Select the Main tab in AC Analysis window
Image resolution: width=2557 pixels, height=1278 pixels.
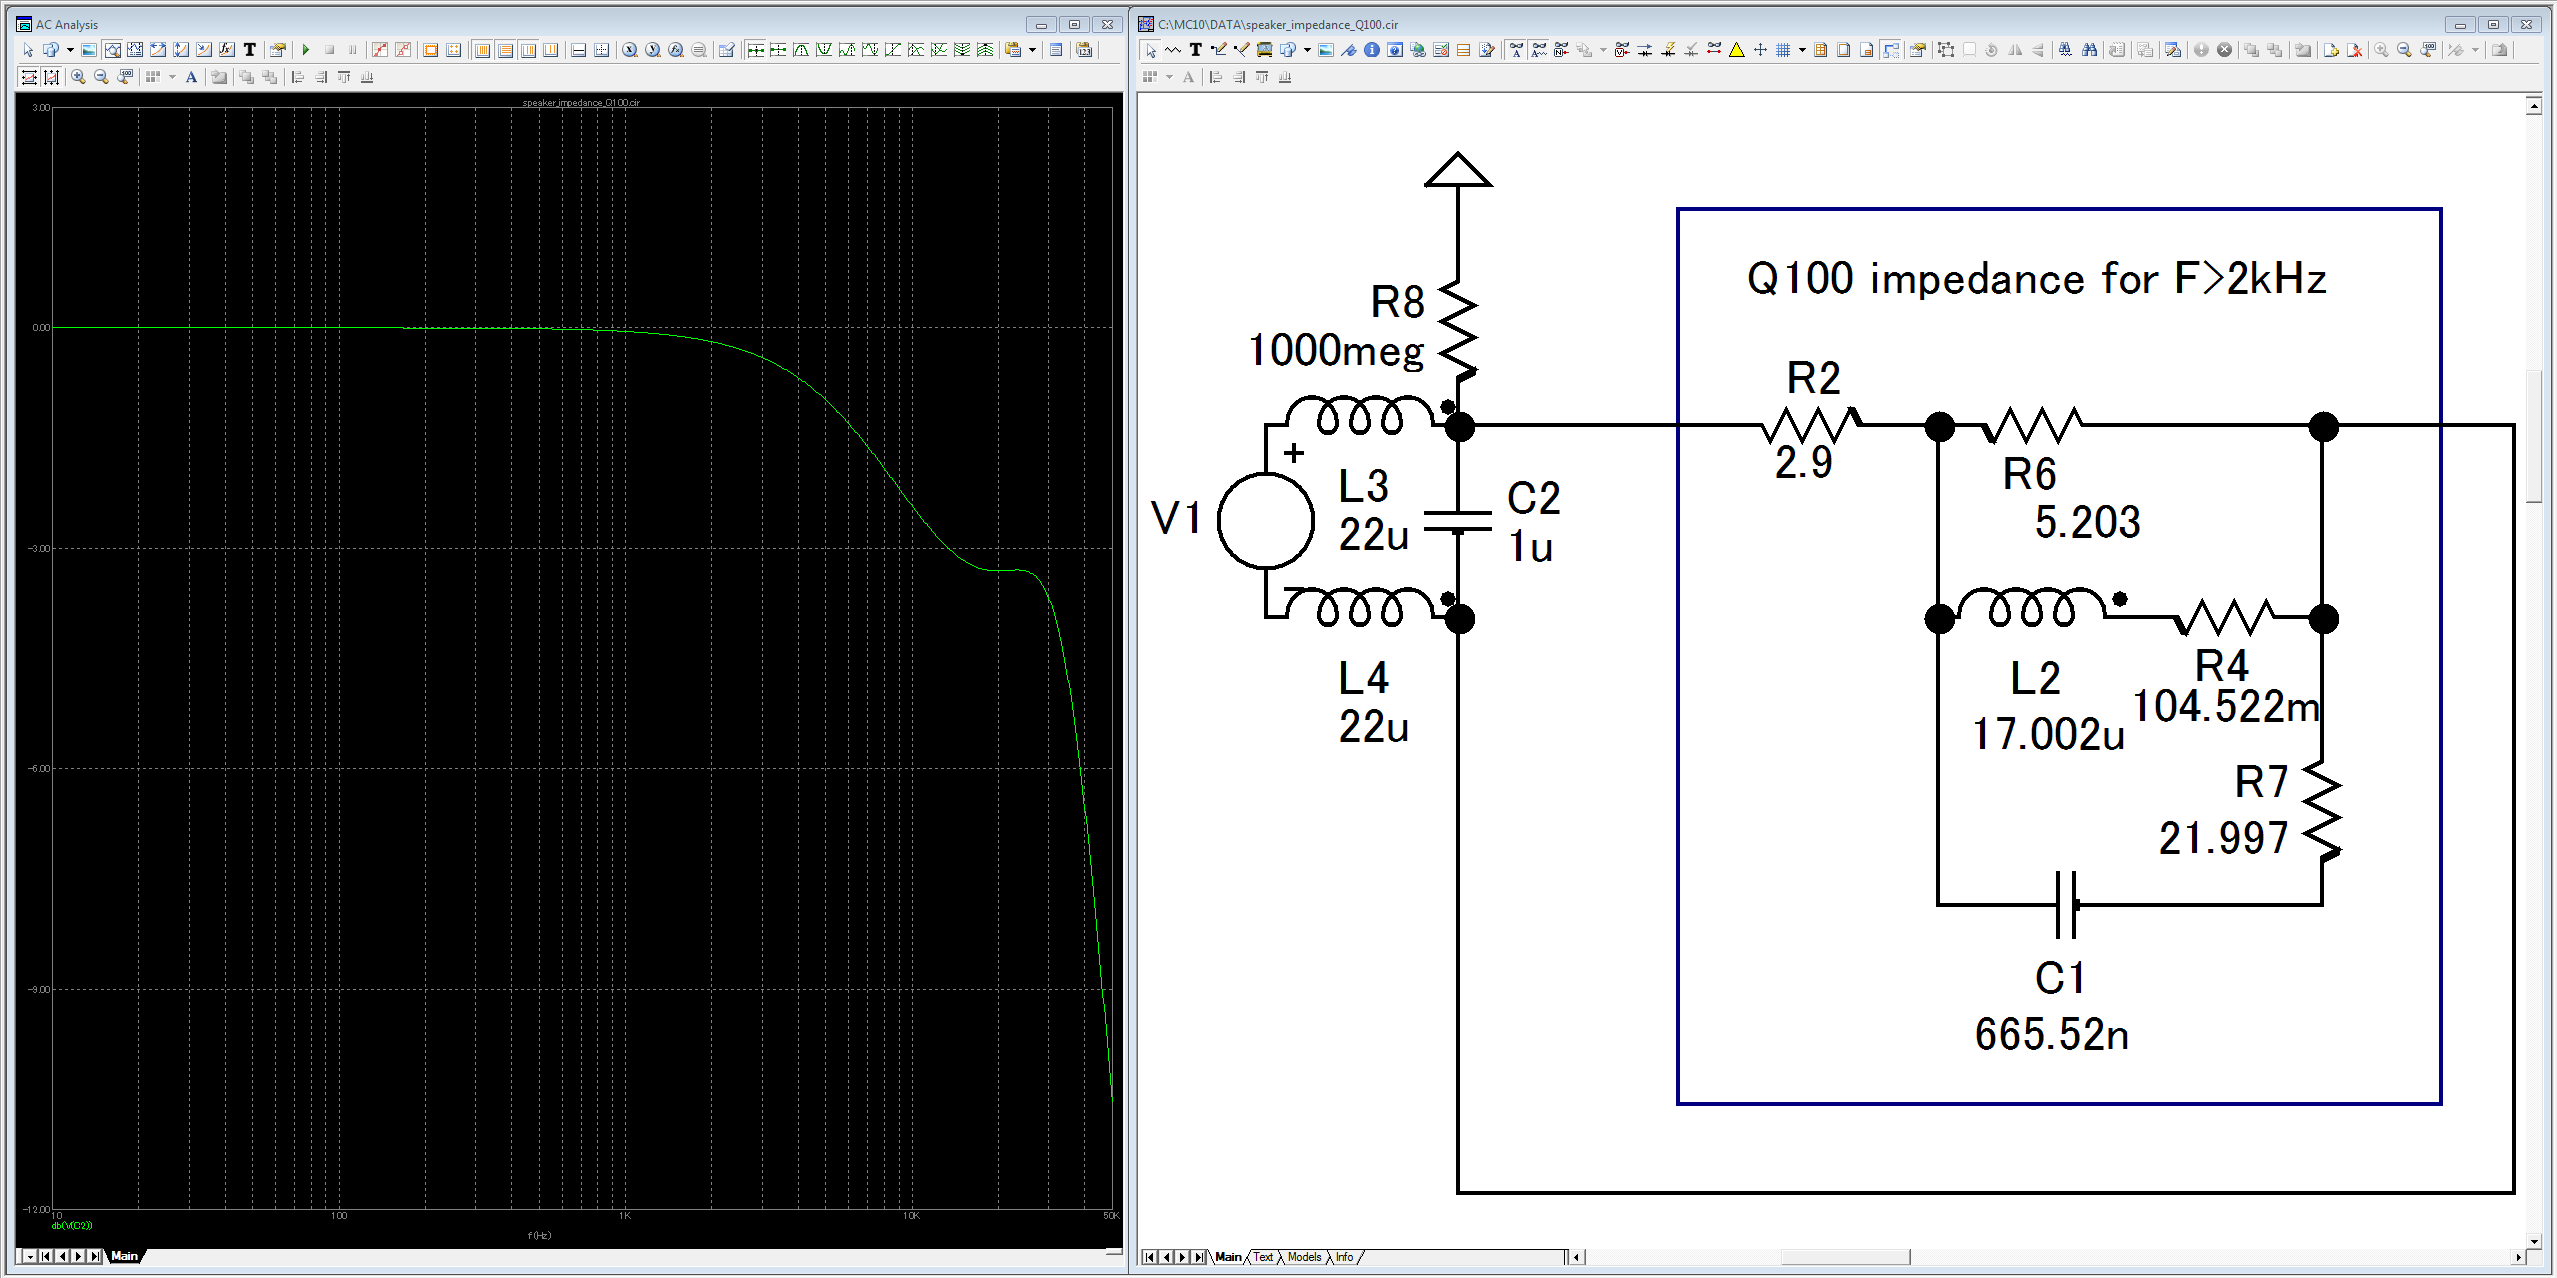pyautogui.click(x=125, y=1256)
